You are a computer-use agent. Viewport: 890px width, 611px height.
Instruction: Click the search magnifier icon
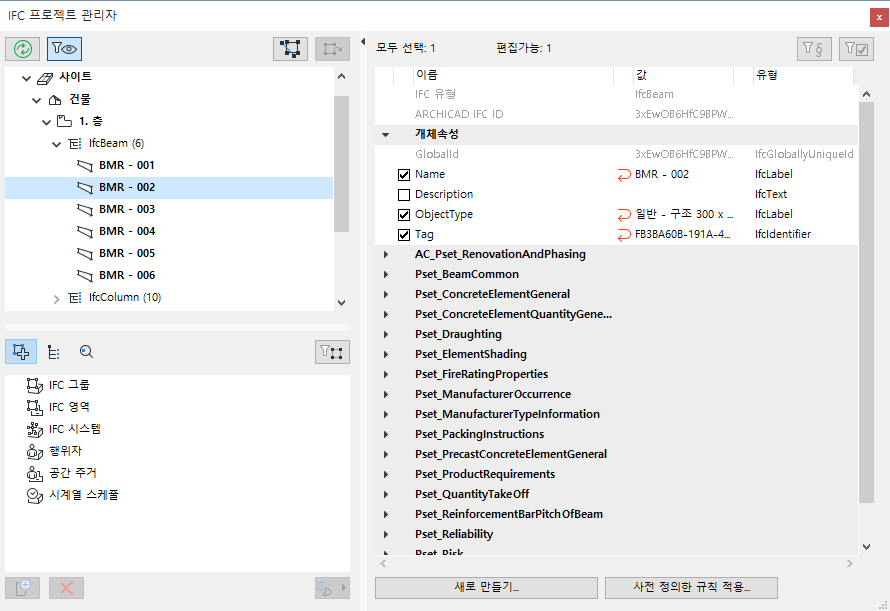click(x=86, y=352)
